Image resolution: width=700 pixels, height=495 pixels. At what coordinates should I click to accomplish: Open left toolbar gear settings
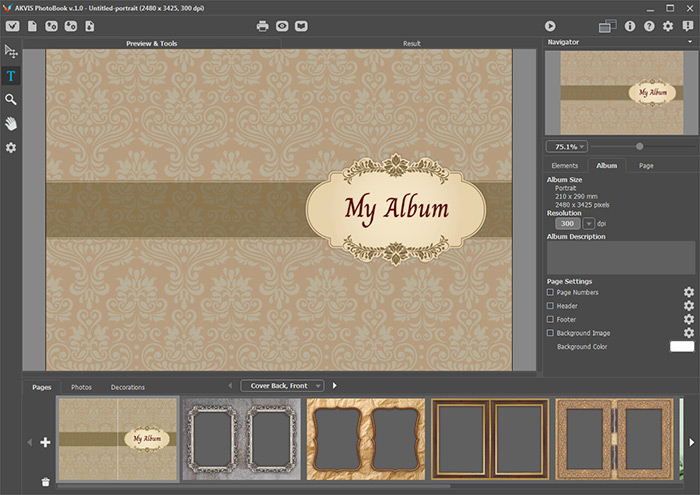point(11,148)
